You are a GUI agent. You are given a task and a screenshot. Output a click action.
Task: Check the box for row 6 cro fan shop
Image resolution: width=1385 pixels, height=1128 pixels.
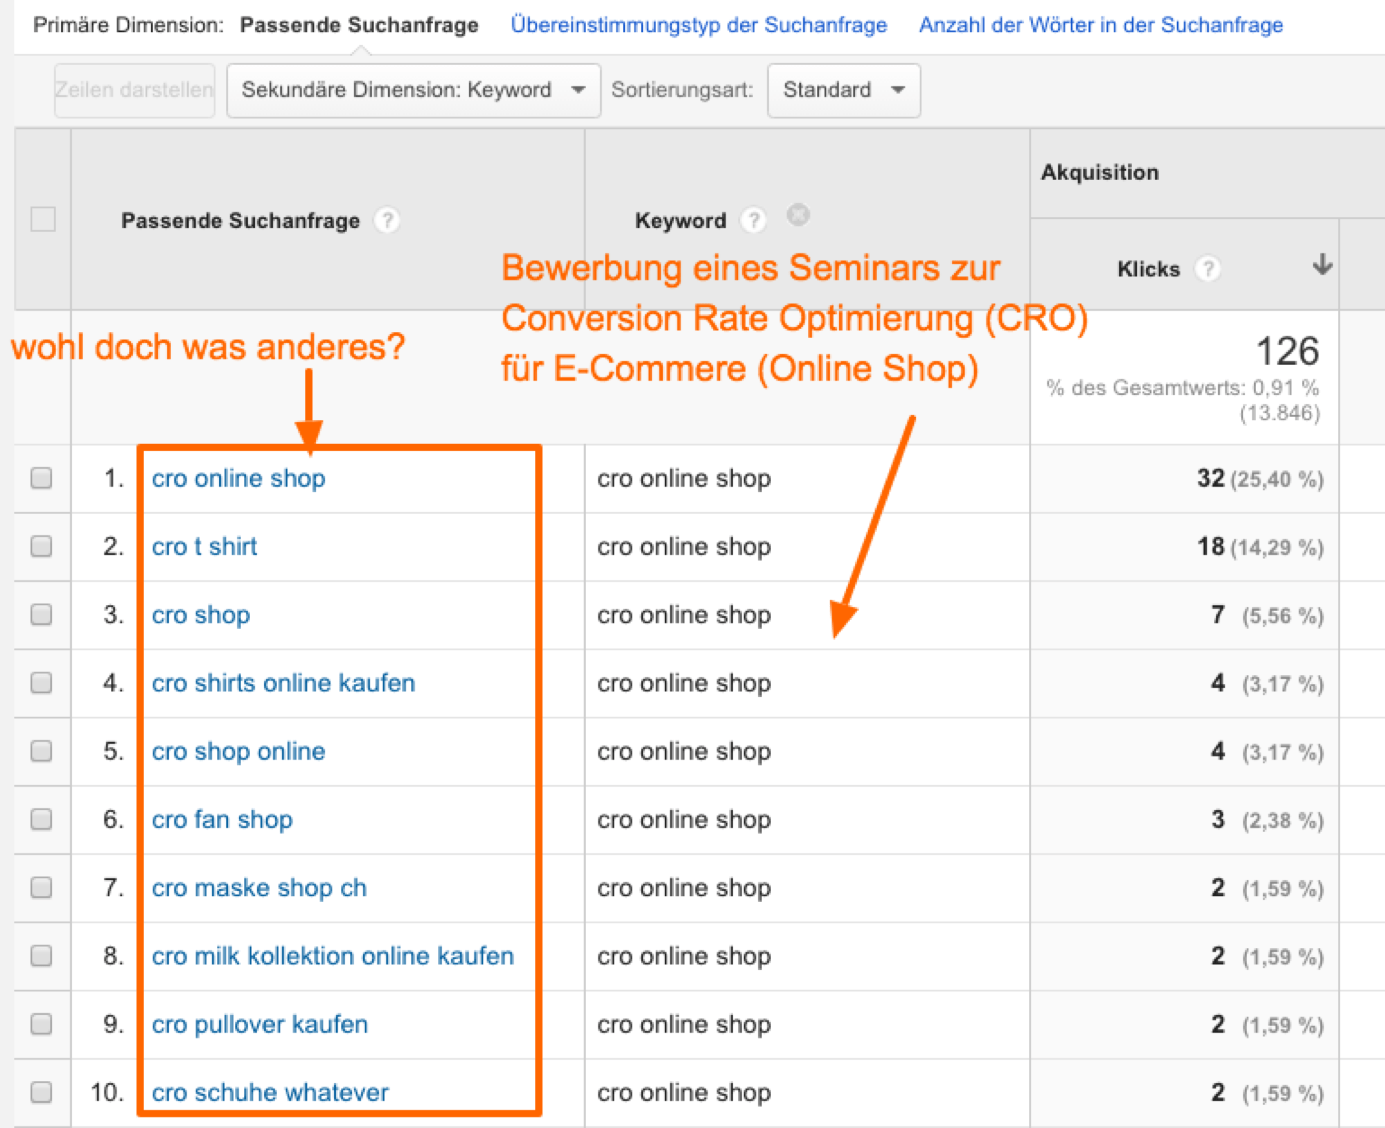pyautogui.click(x=41, y=819)
